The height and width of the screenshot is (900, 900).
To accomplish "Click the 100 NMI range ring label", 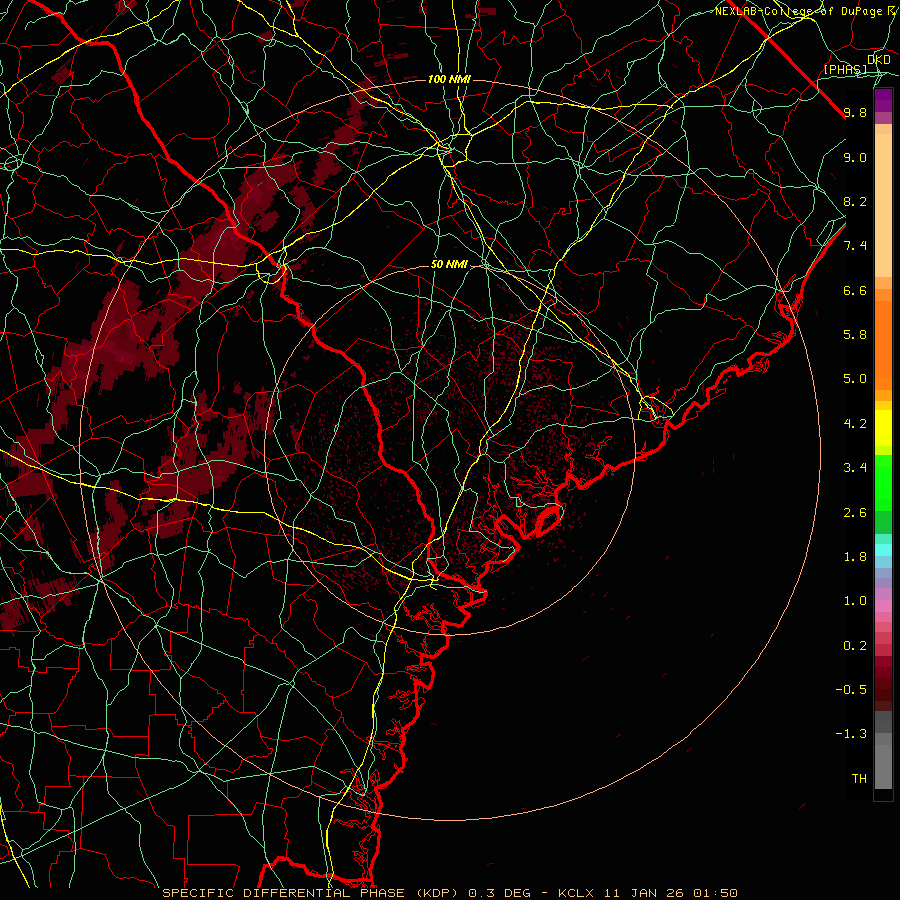I will point(449,79).
